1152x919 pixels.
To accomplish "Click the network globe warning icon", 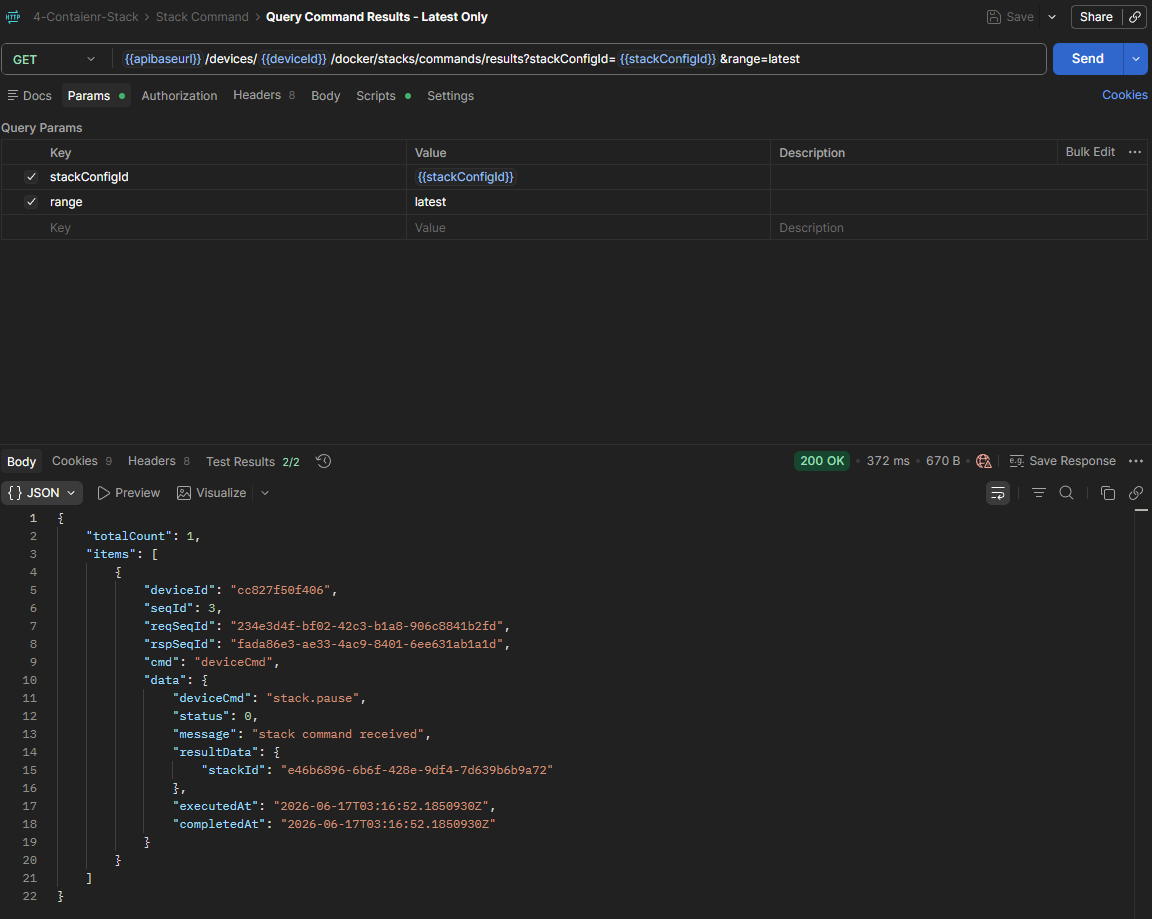I will point(984,461).
